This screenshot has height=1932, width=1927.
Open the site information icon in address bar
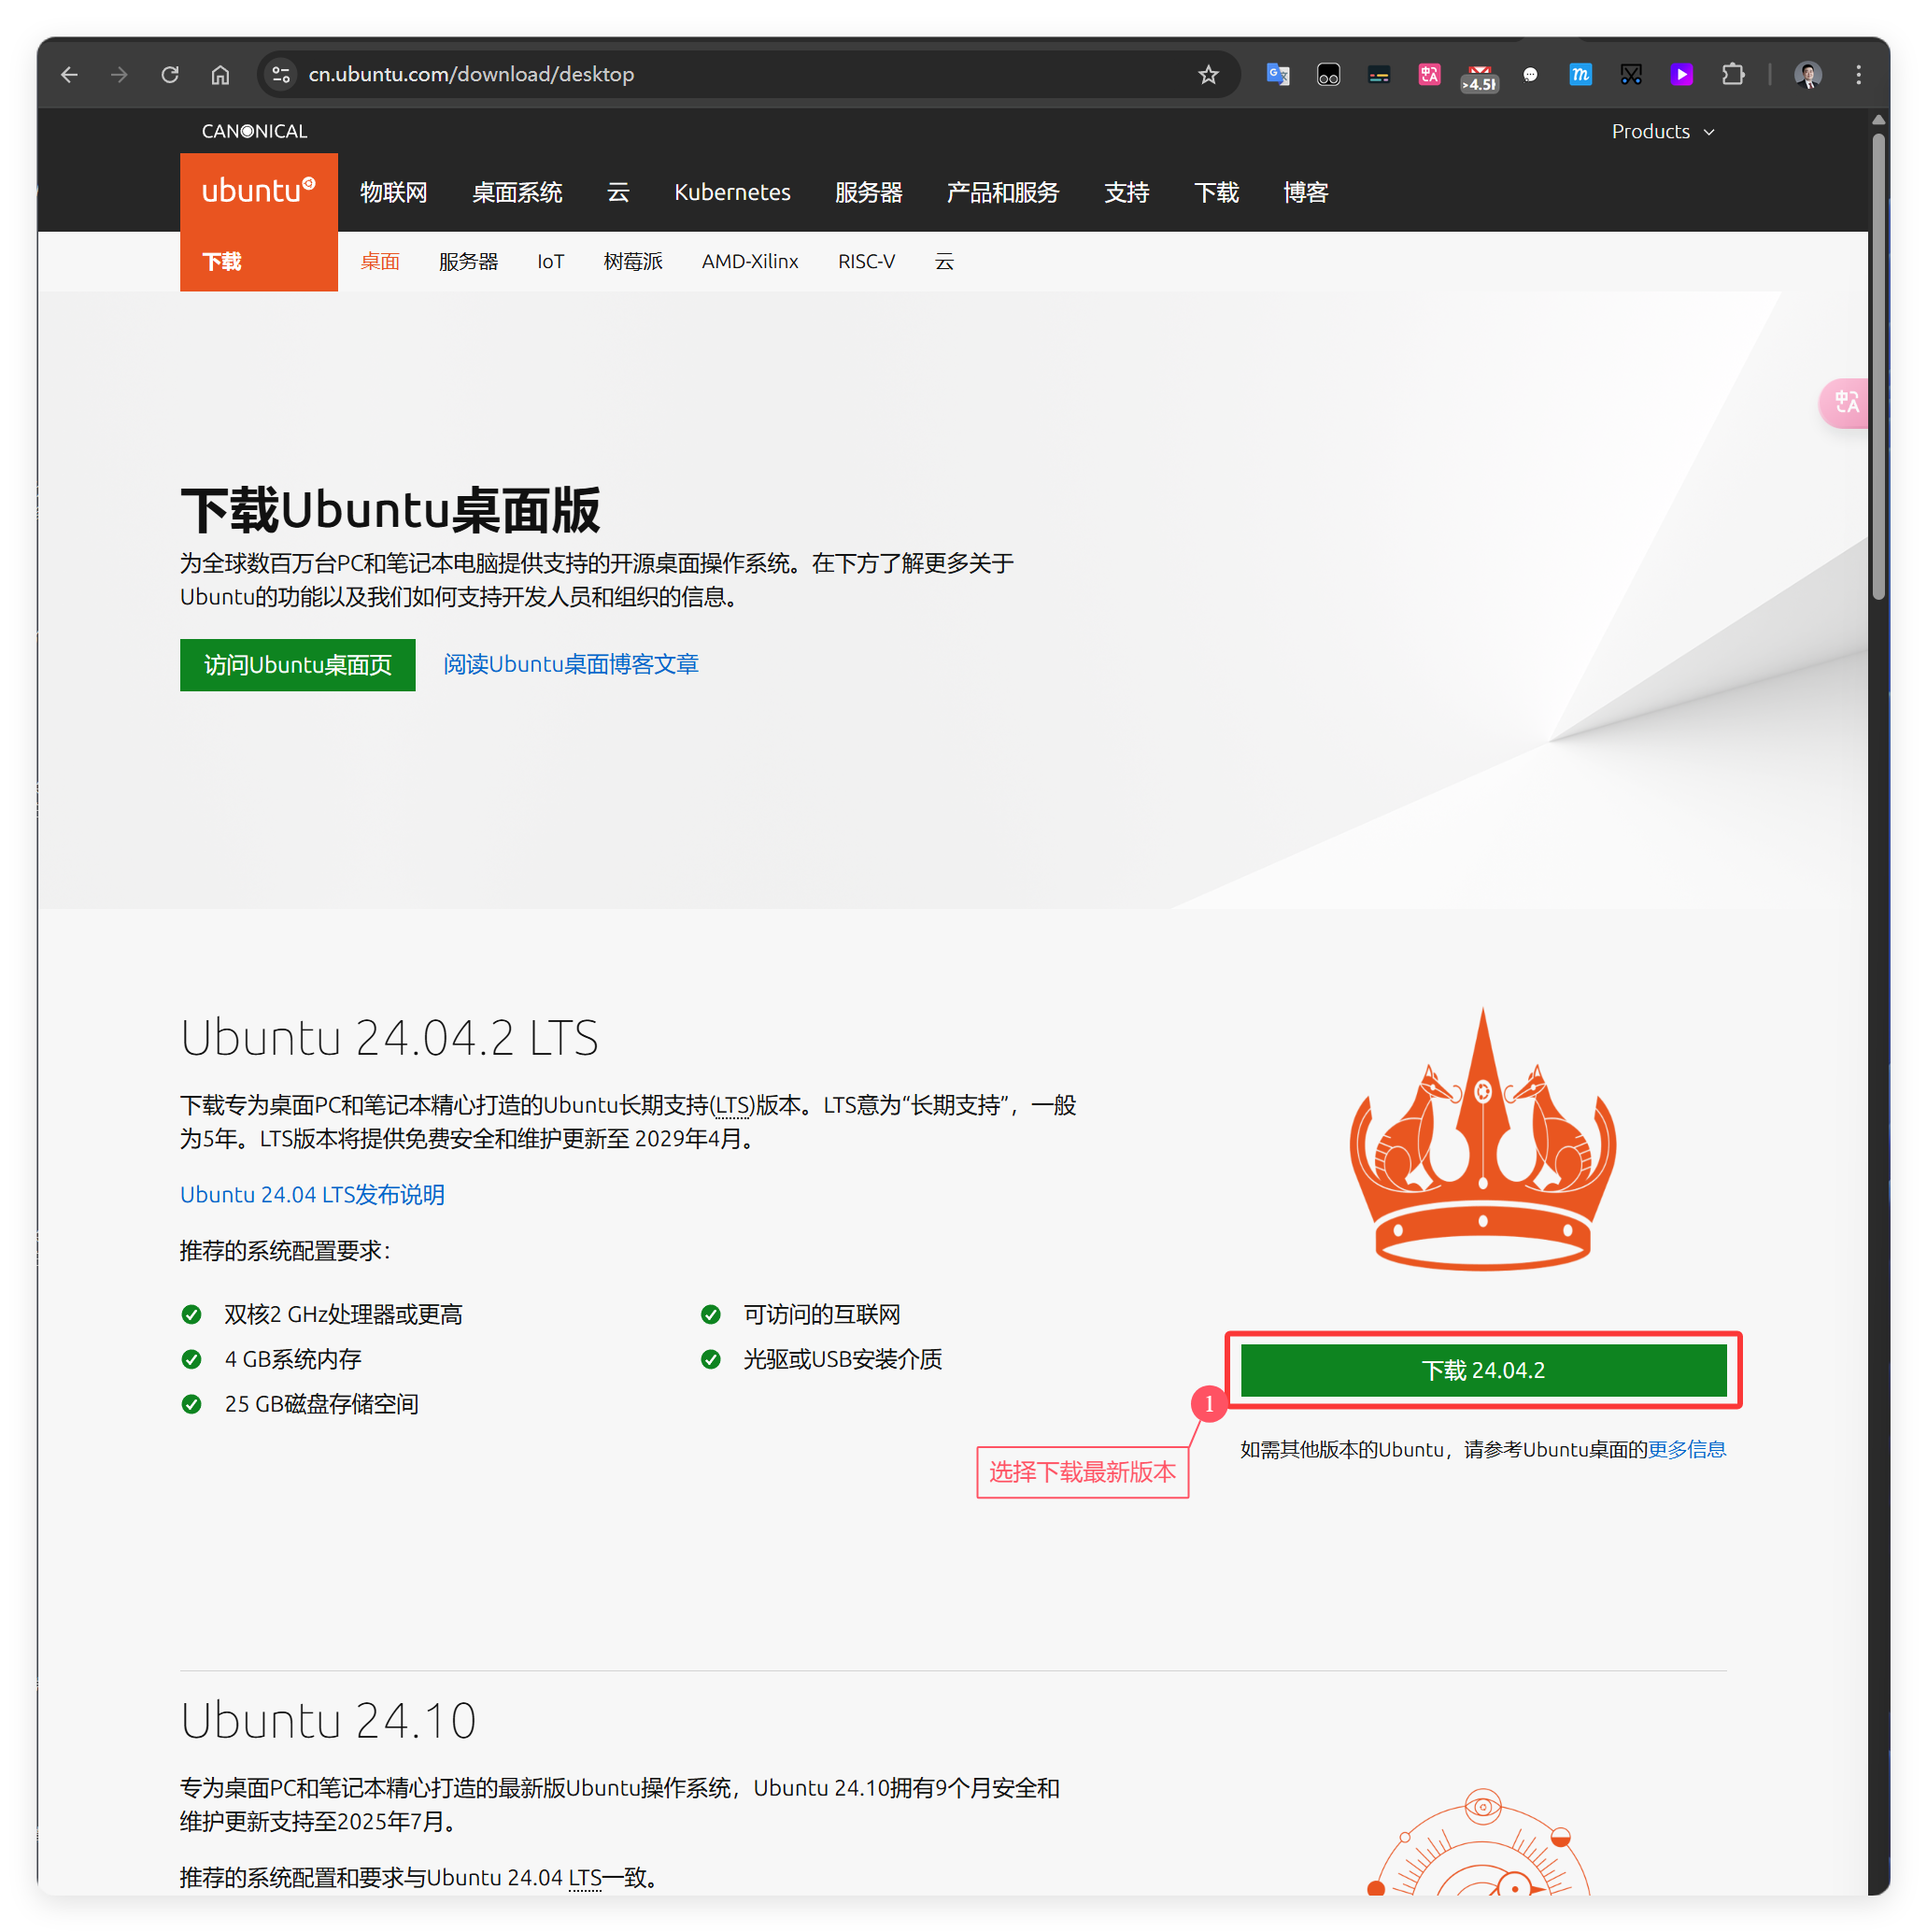coord(281,75)
